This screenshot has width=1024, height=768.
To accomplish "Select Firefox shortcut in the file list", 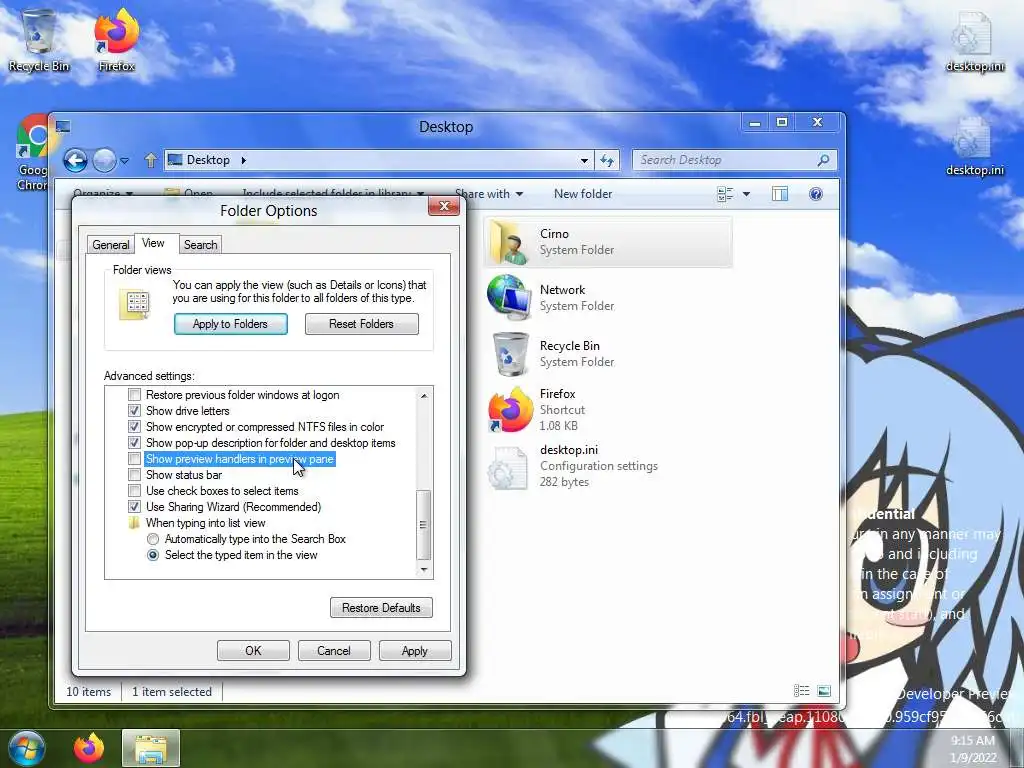I will pos(511,410).
